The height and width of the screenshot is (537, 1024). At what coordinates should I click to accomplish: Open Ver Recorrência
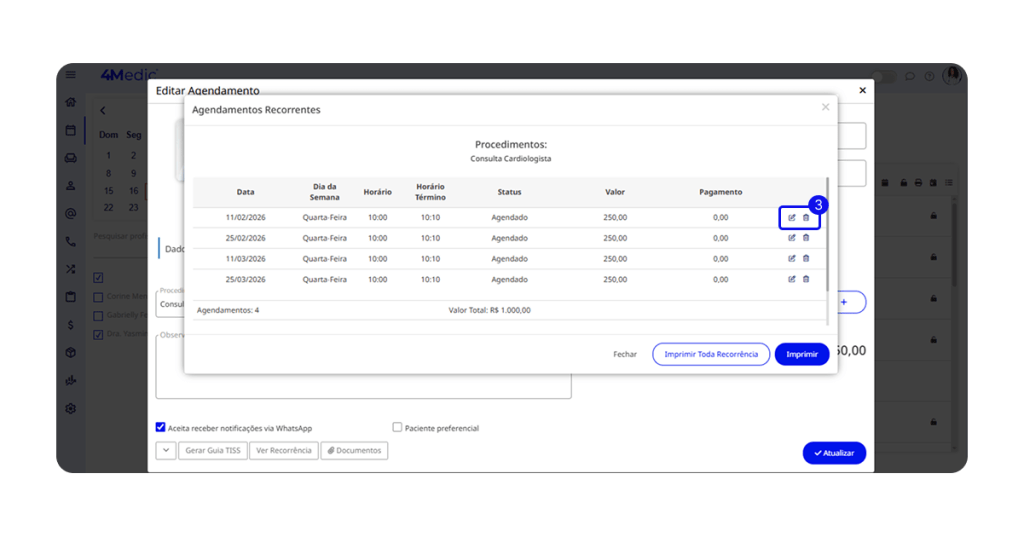point(284,451)
